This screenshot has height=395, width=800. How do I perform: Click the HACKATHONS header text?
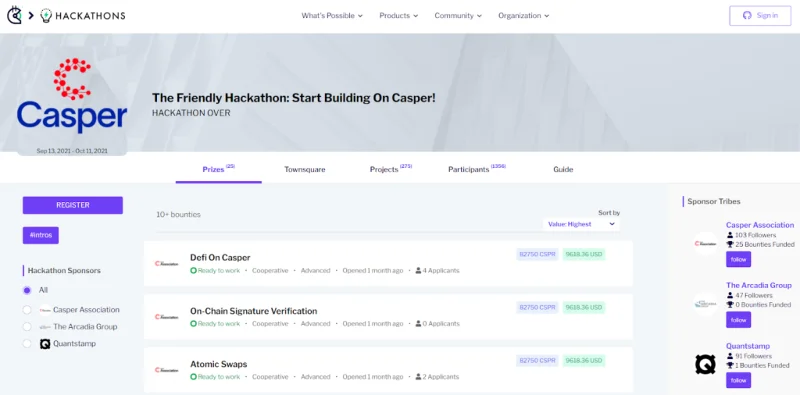[x=90, y=16]
